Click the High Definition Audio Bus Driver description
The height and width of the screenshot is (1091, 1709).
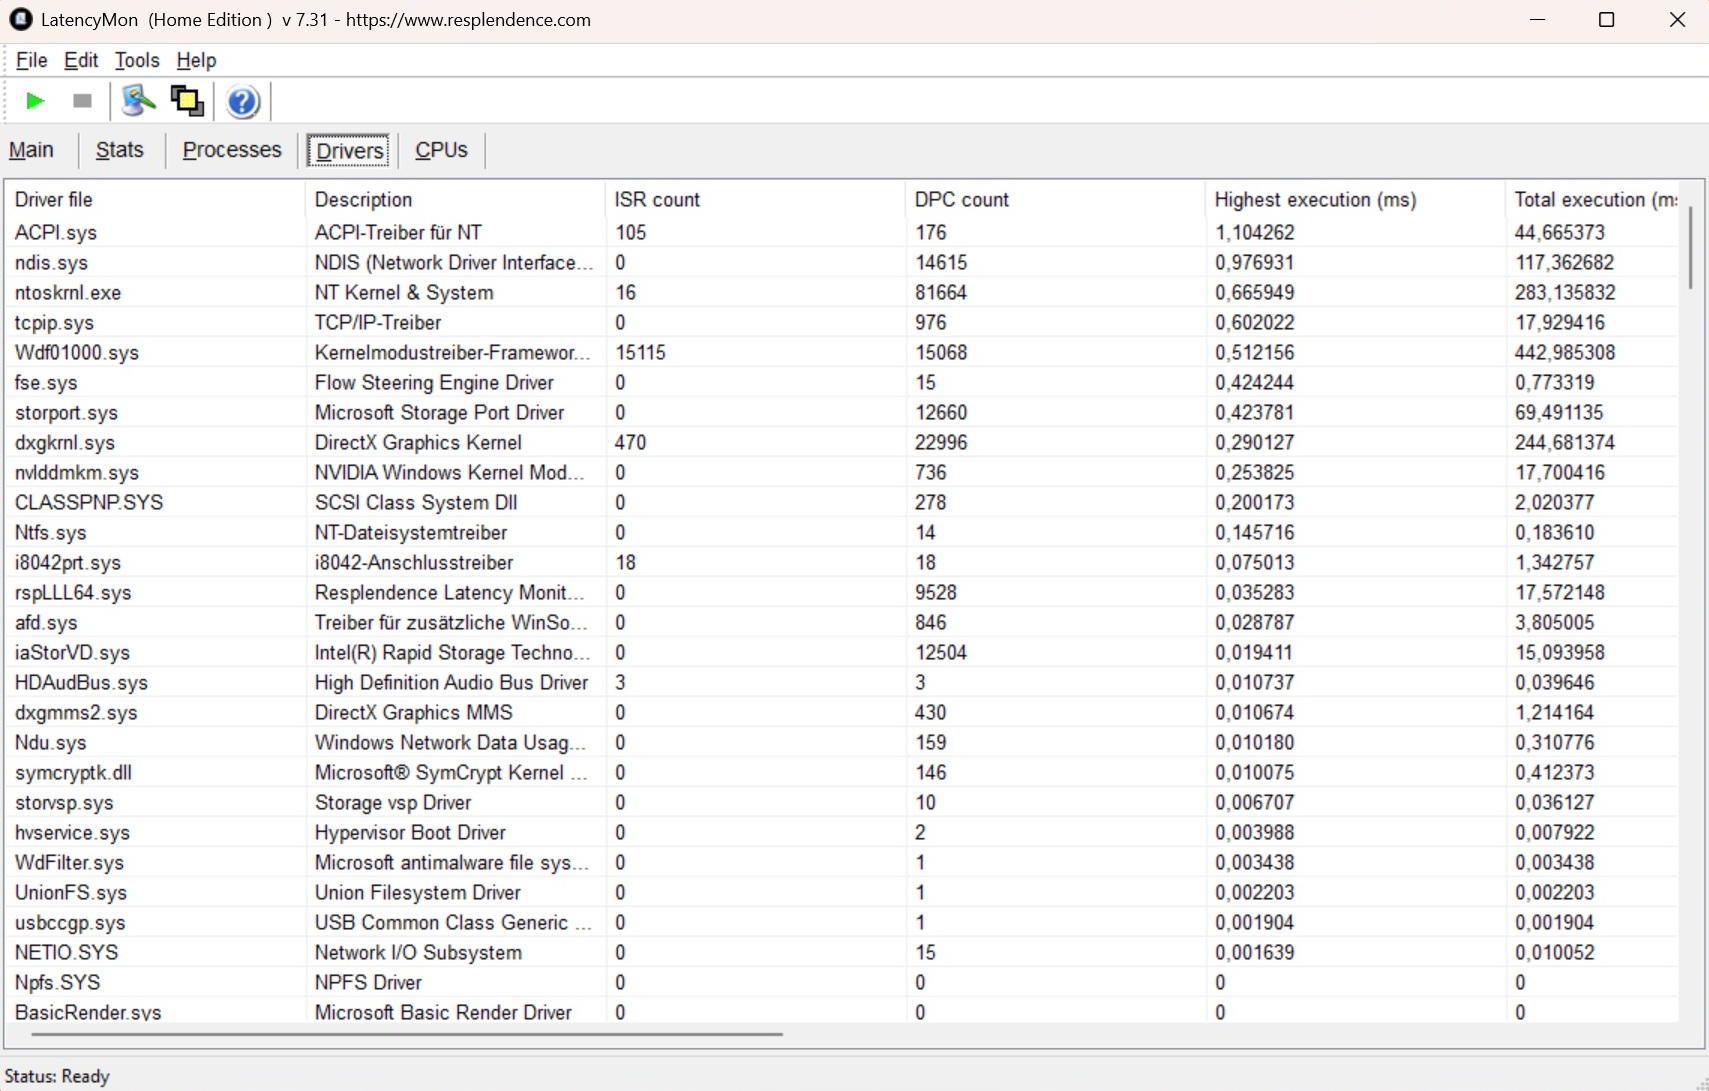451,682
